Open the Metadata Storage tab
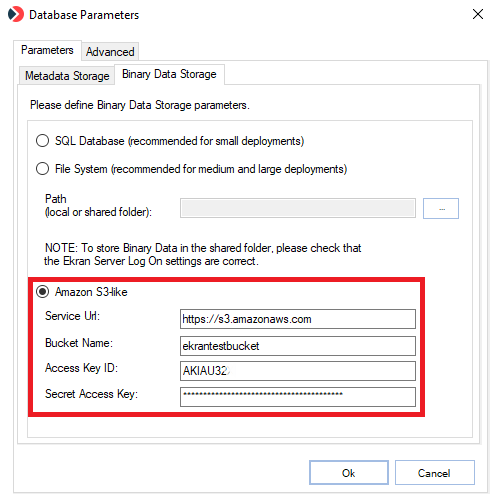Viewport: 493px width, 496px height. coord(67,76)
